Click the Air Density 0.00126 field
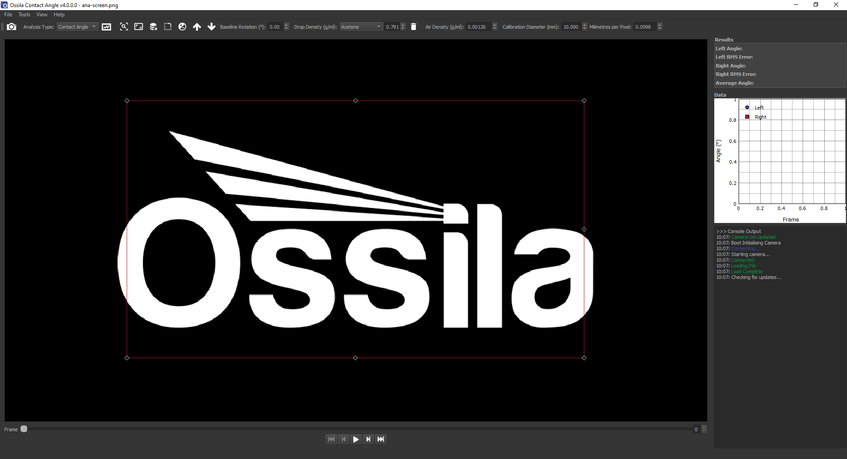This screenshot has width=847, height=459. (x=479, y=26)
